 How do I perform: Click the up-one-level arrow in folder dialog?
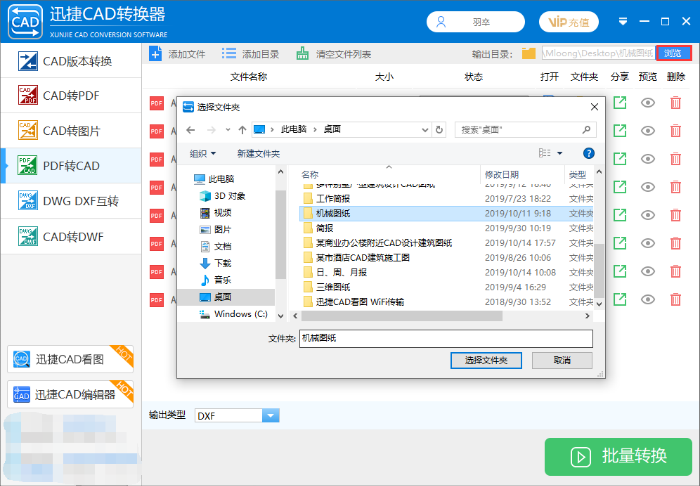coord(242,130)
